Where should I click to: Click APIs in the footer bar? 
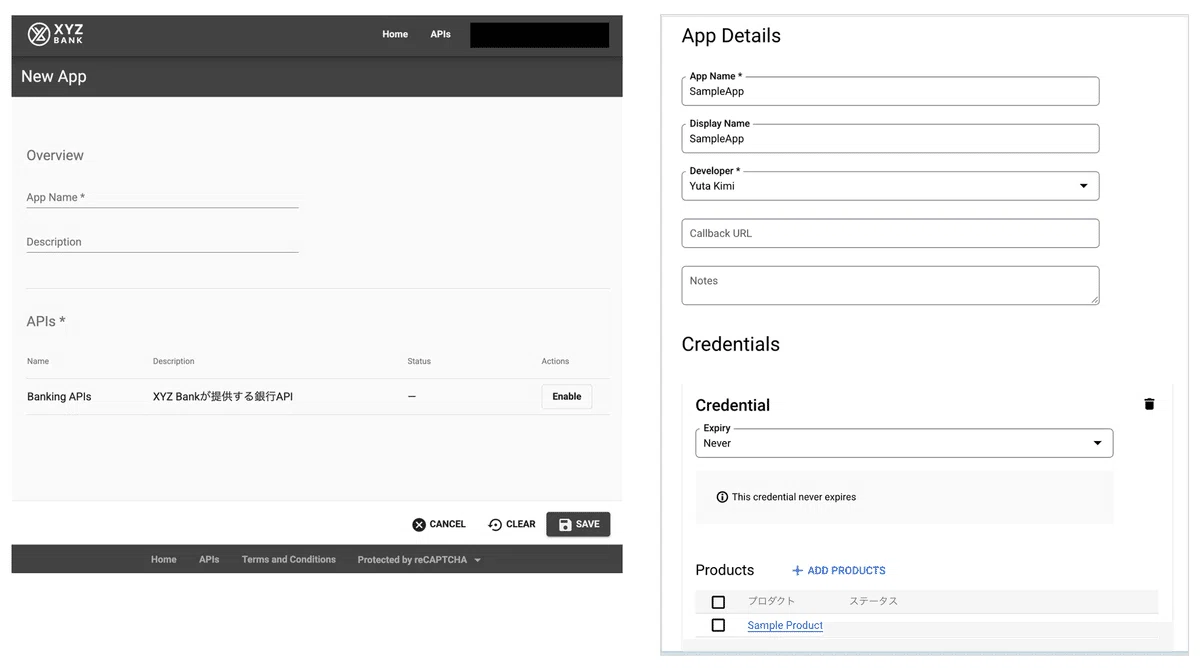[209, 560]
